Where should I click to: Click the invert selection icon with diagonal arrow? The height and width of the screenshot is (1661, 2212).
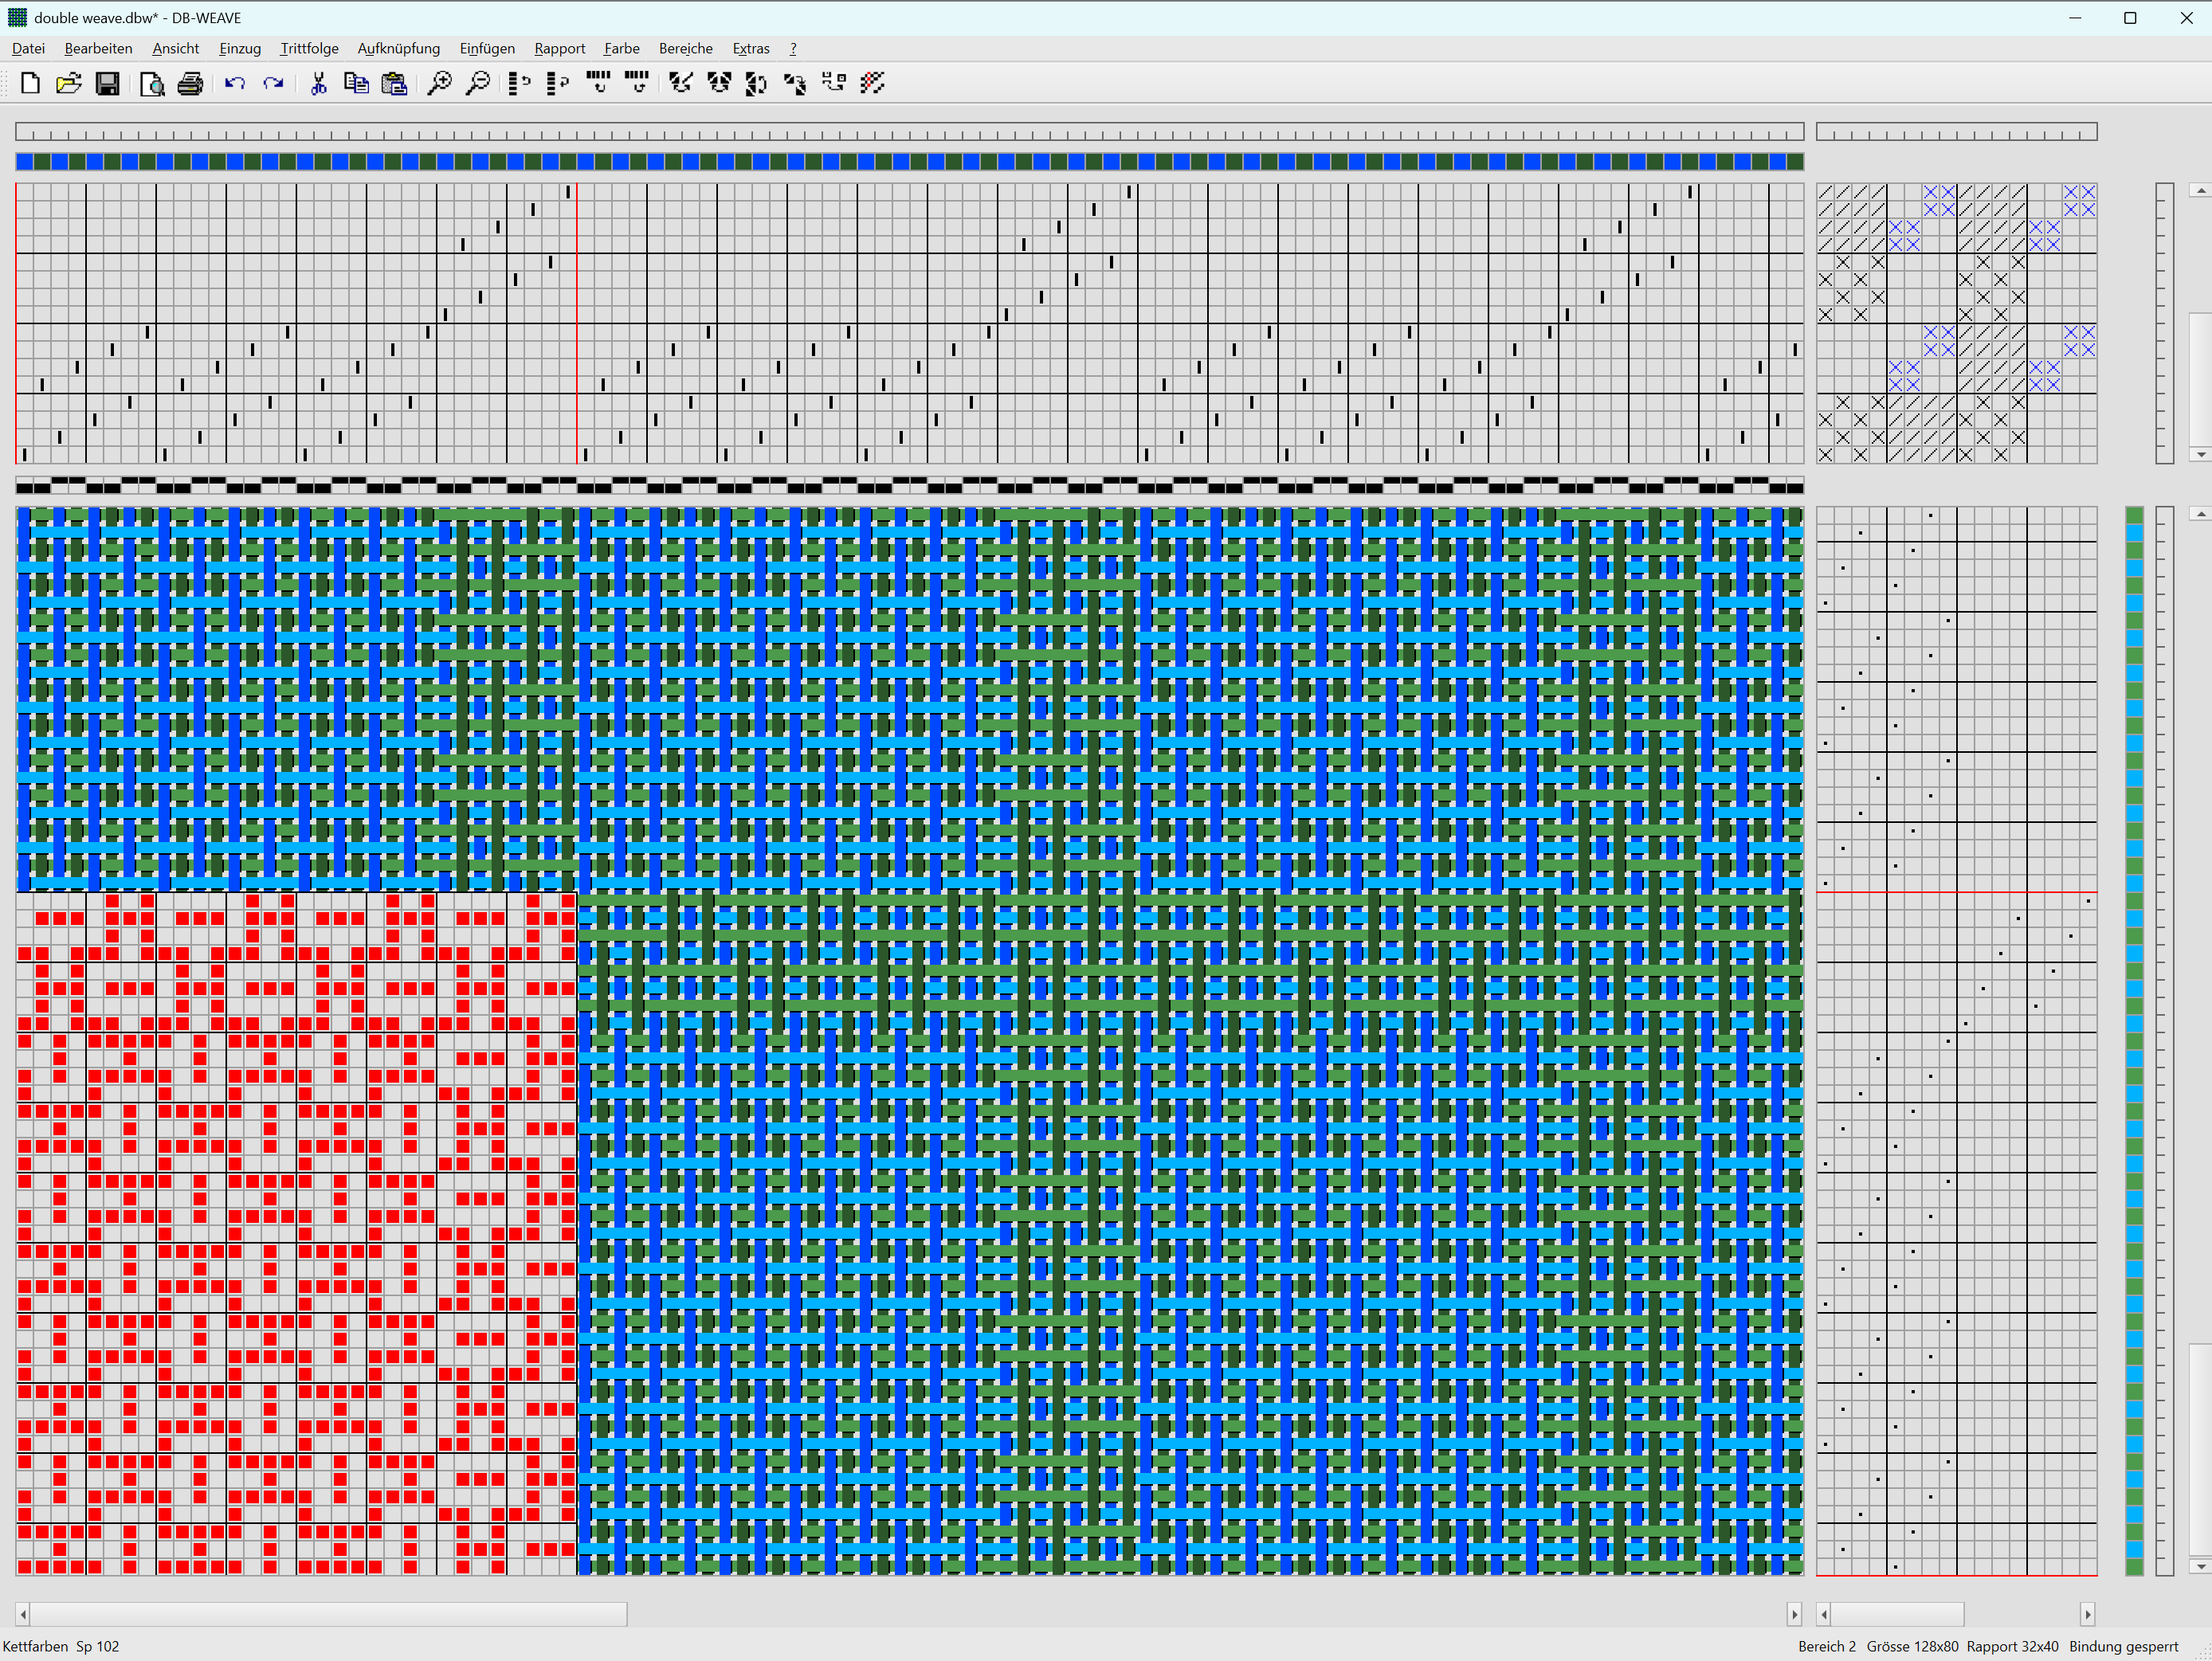(x=795, y=83)
